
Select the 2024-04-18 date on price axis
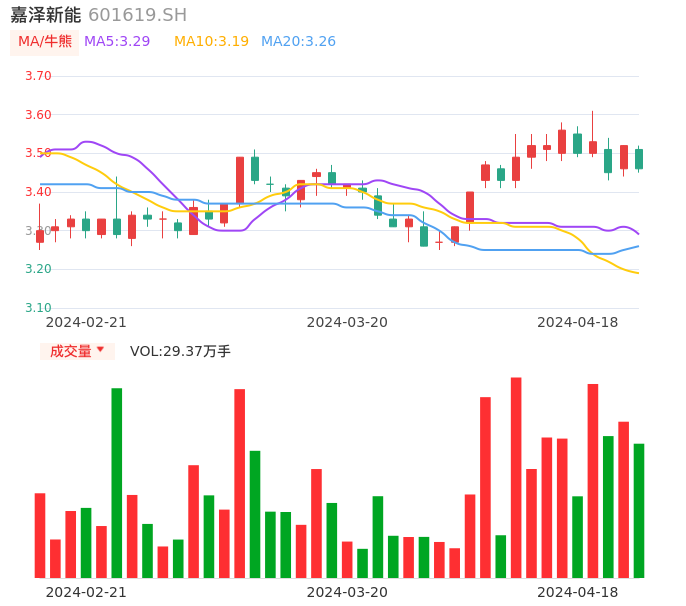[x=578, y=322]
